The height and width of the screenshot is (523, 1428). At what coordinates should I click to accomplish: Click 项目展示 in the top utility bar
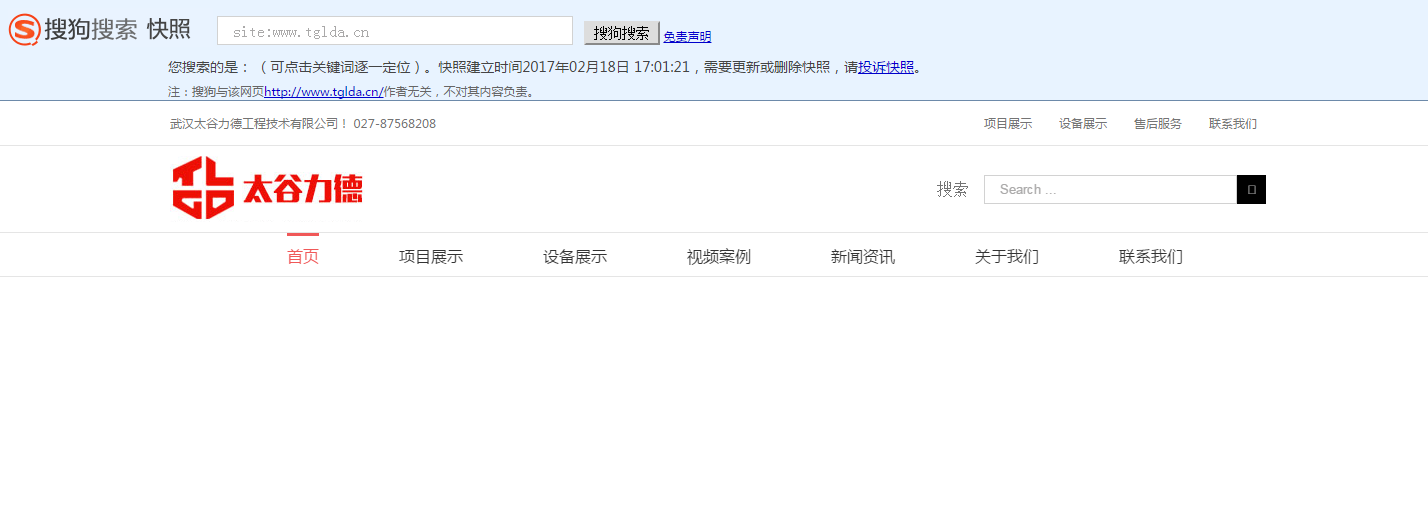[1007, 124]
